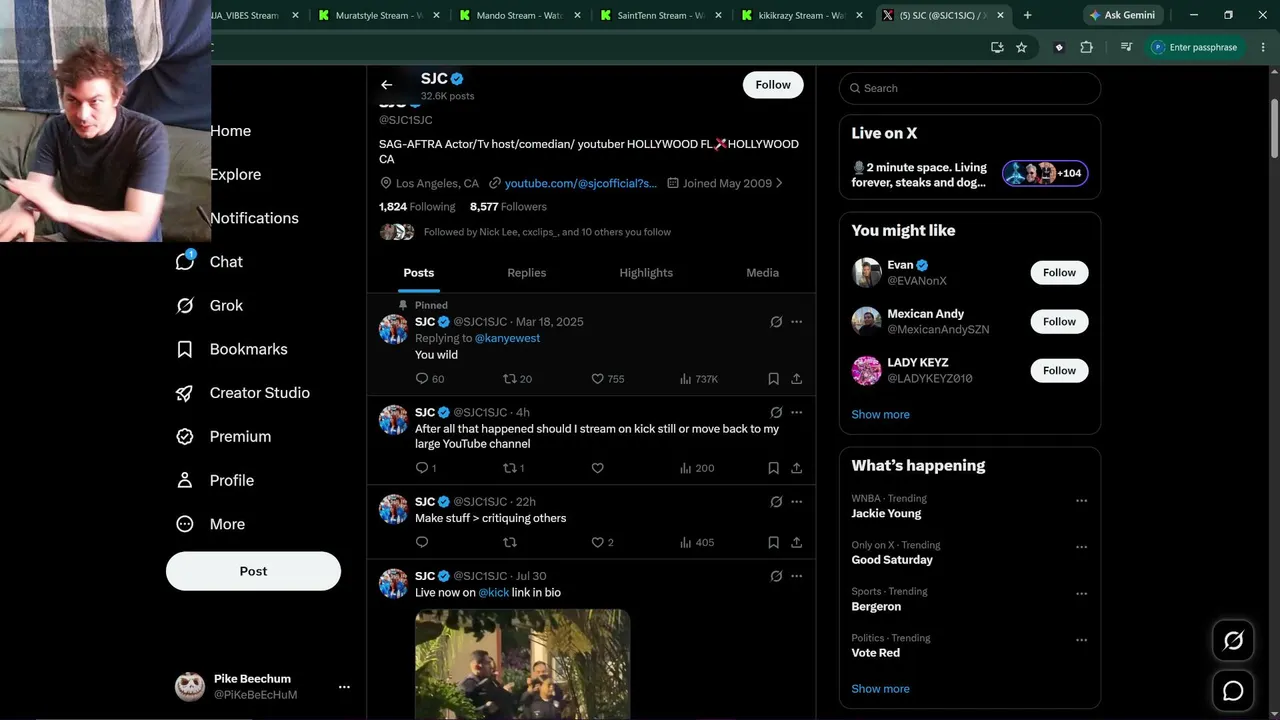The width and height of the screenshot is (1280, 720).
Task: Click the Post button
Action: point(253,571)
